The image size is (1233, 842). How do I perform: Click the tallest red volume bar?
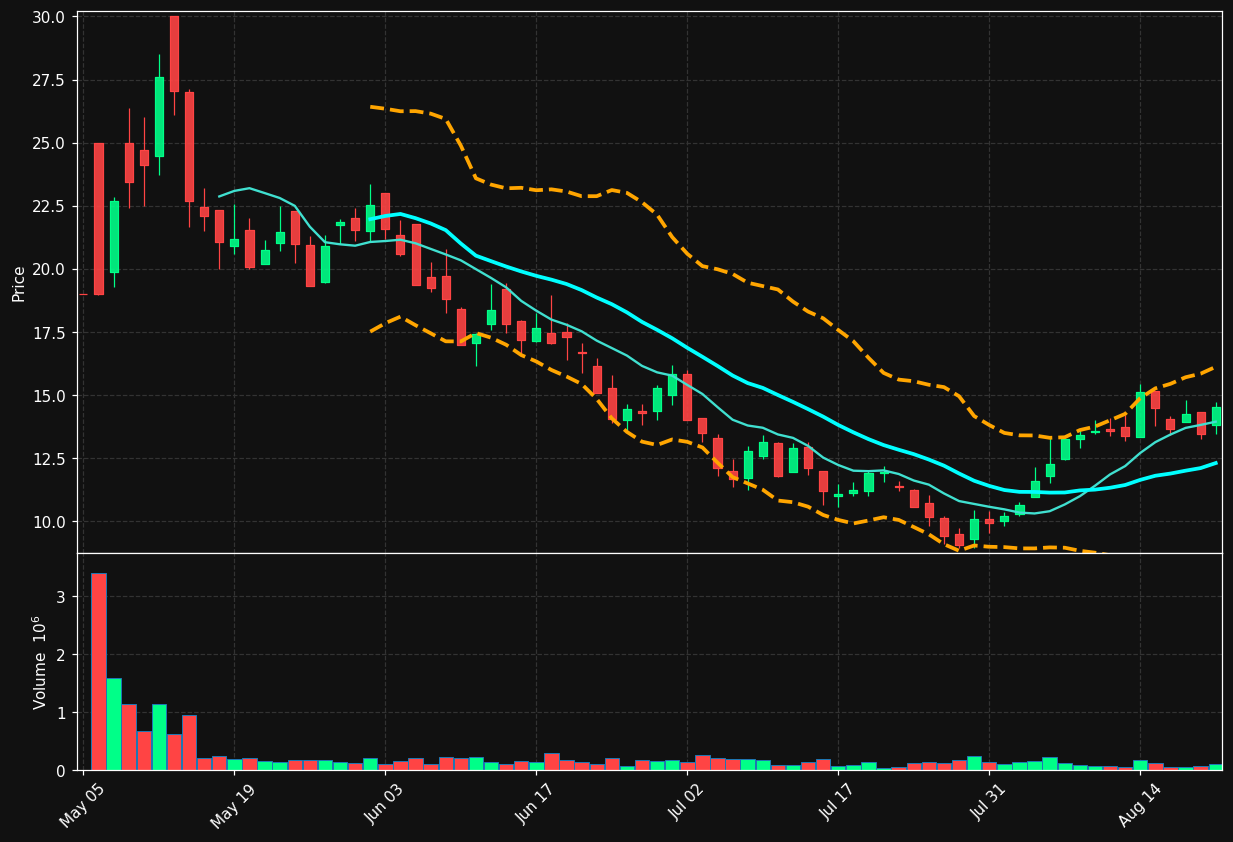(98, 672)
